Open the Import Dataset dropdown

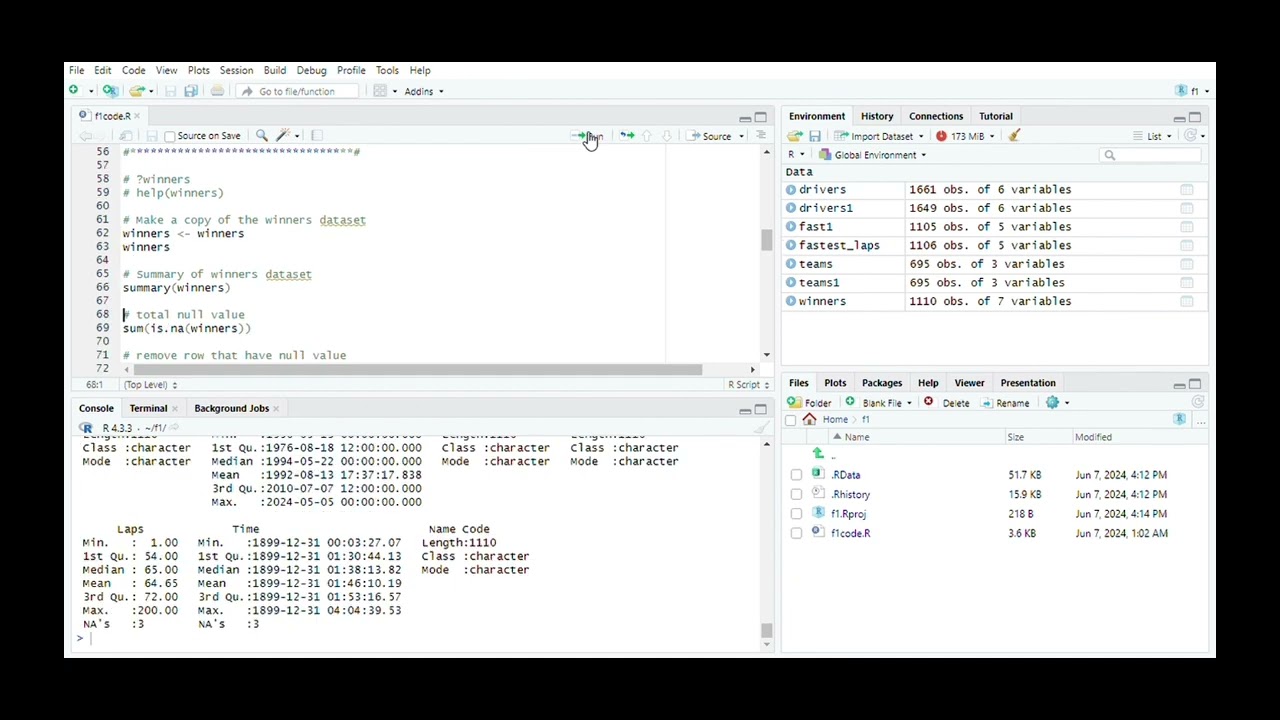[880, 136]
